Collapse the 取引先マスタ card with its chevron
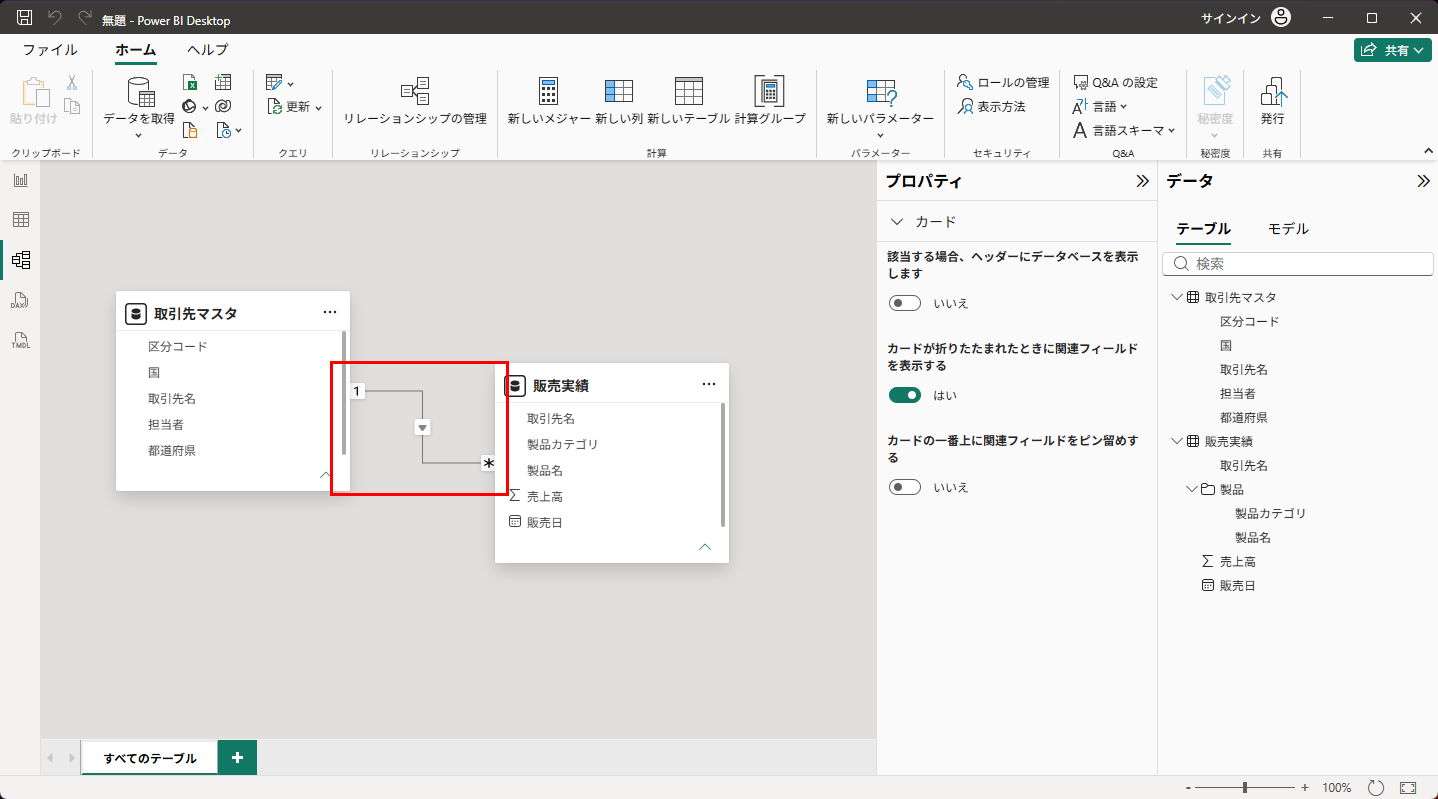Viewport: 1438px width, 799px height. click(x=326, y=475)
